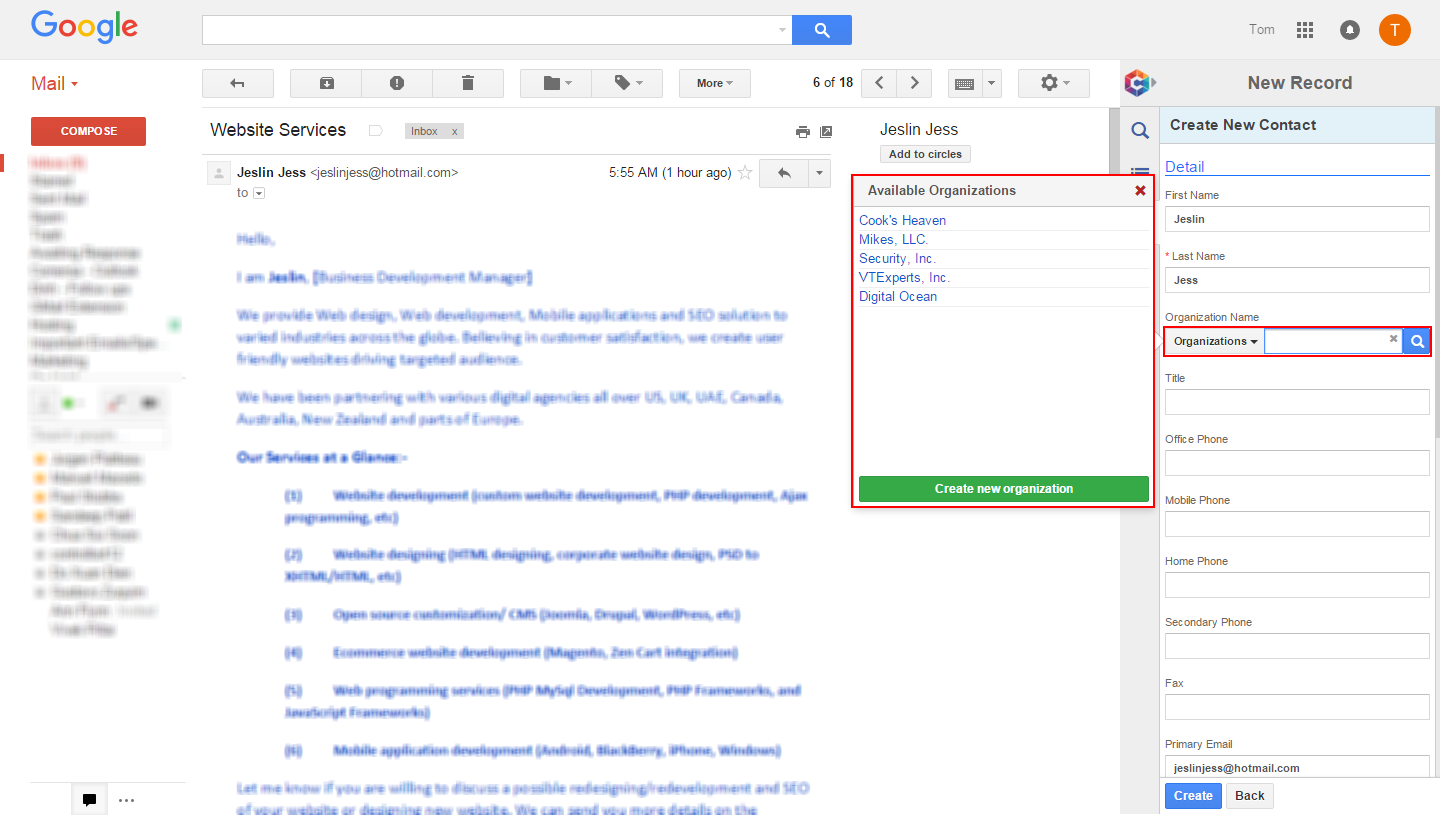Archive this conversation
1440x815 pixels.
[326, 83]
